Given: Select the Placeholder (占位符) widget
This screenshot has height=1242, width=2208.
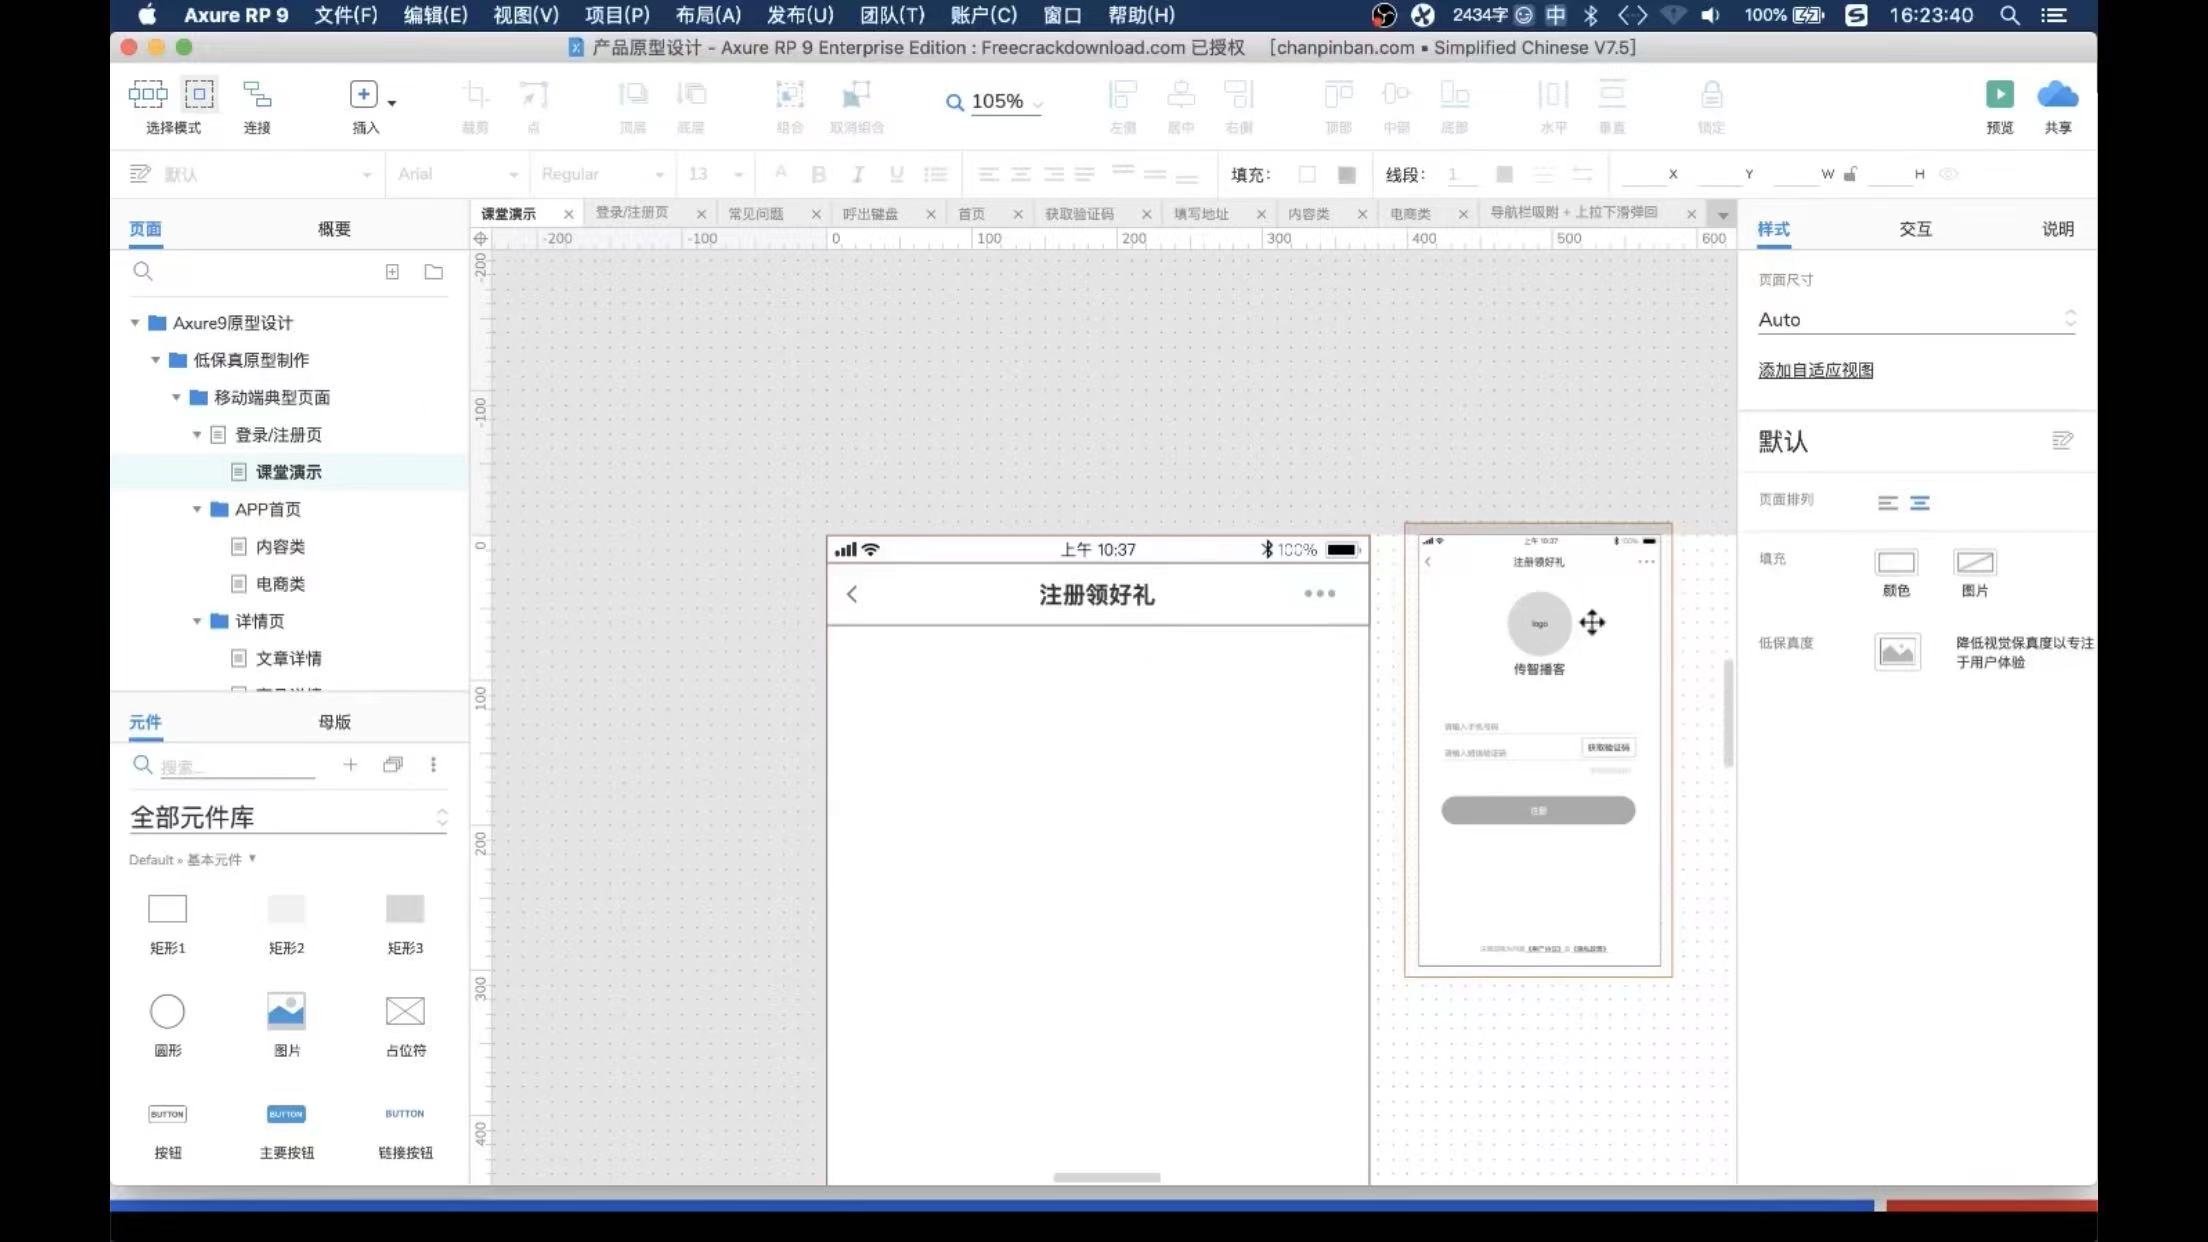Looking at the screenshot, I should click(405, 1011).
